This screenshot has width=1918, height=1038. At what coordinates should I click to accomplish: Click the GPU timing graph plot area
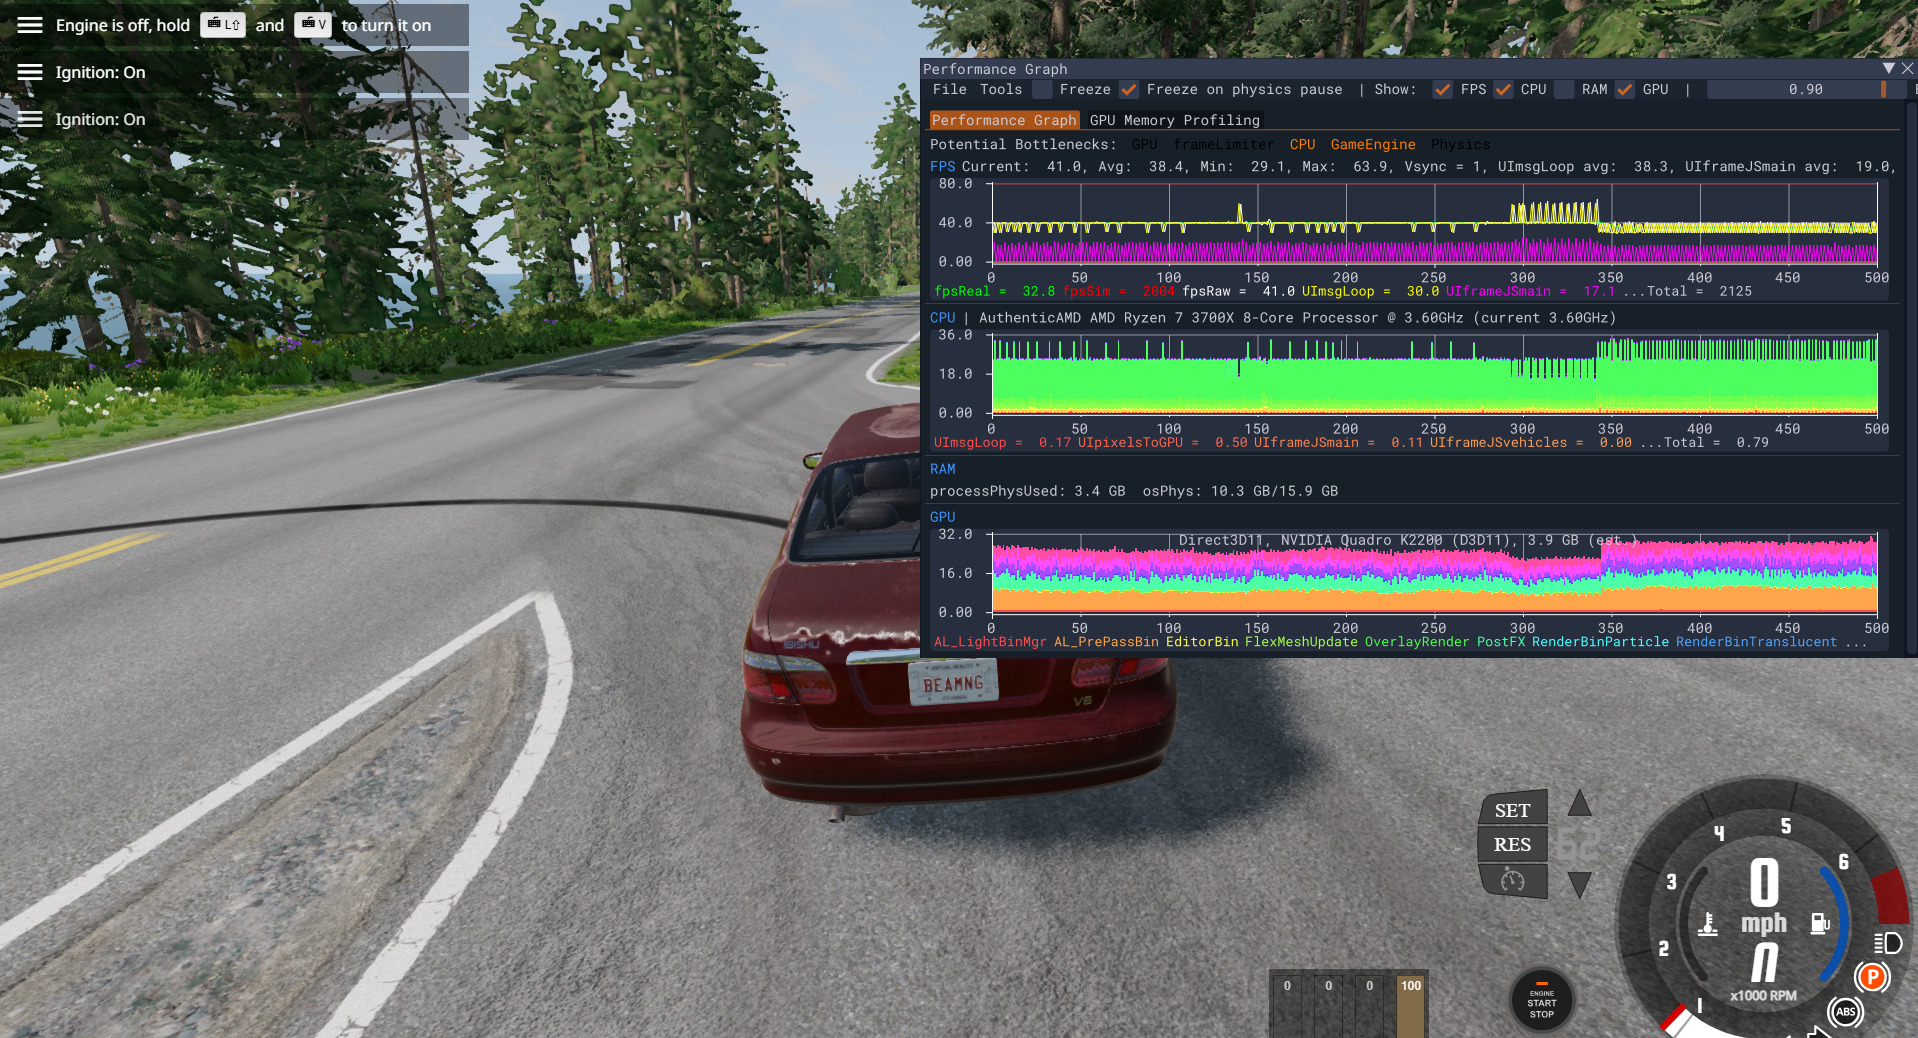coord(1434,573)
